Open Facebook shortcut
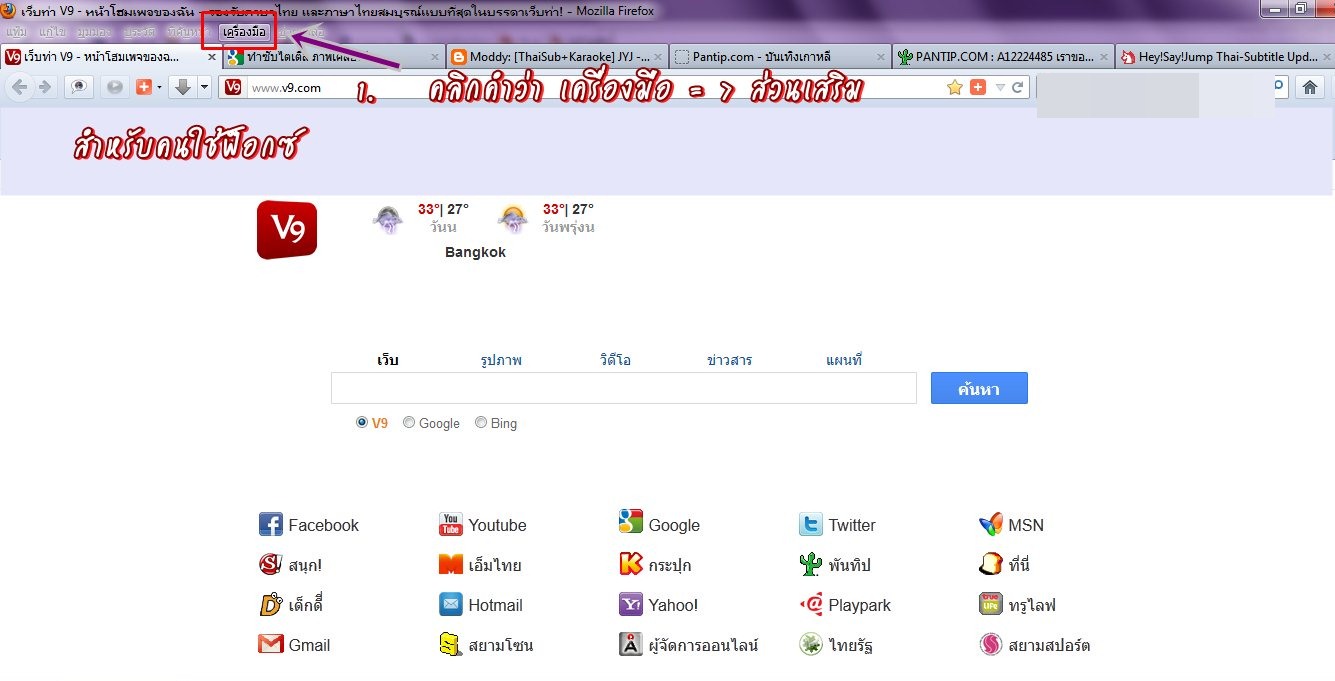The image size is (1335, 681). pos(308,525)
